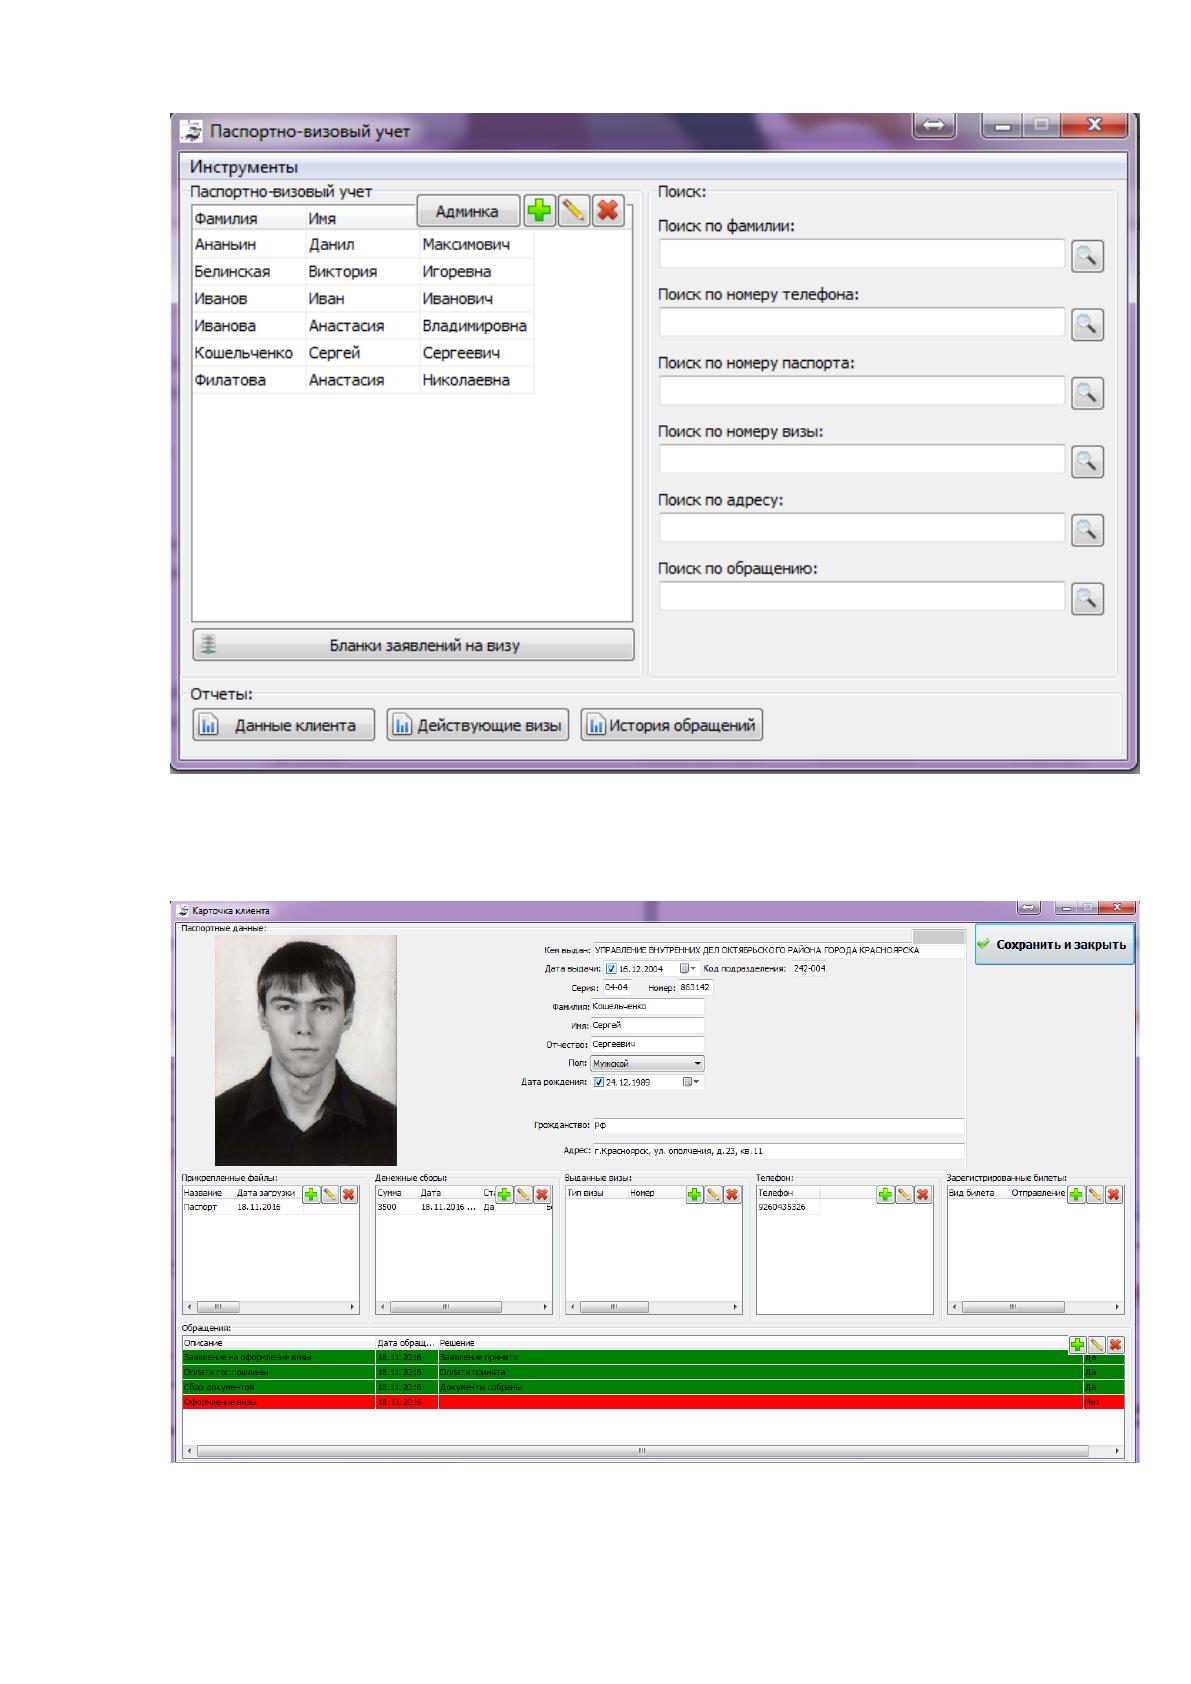Click Сохранить и закрыть button
The width and height of the screenshot is (1191, 1684).
click(1054, 944)
